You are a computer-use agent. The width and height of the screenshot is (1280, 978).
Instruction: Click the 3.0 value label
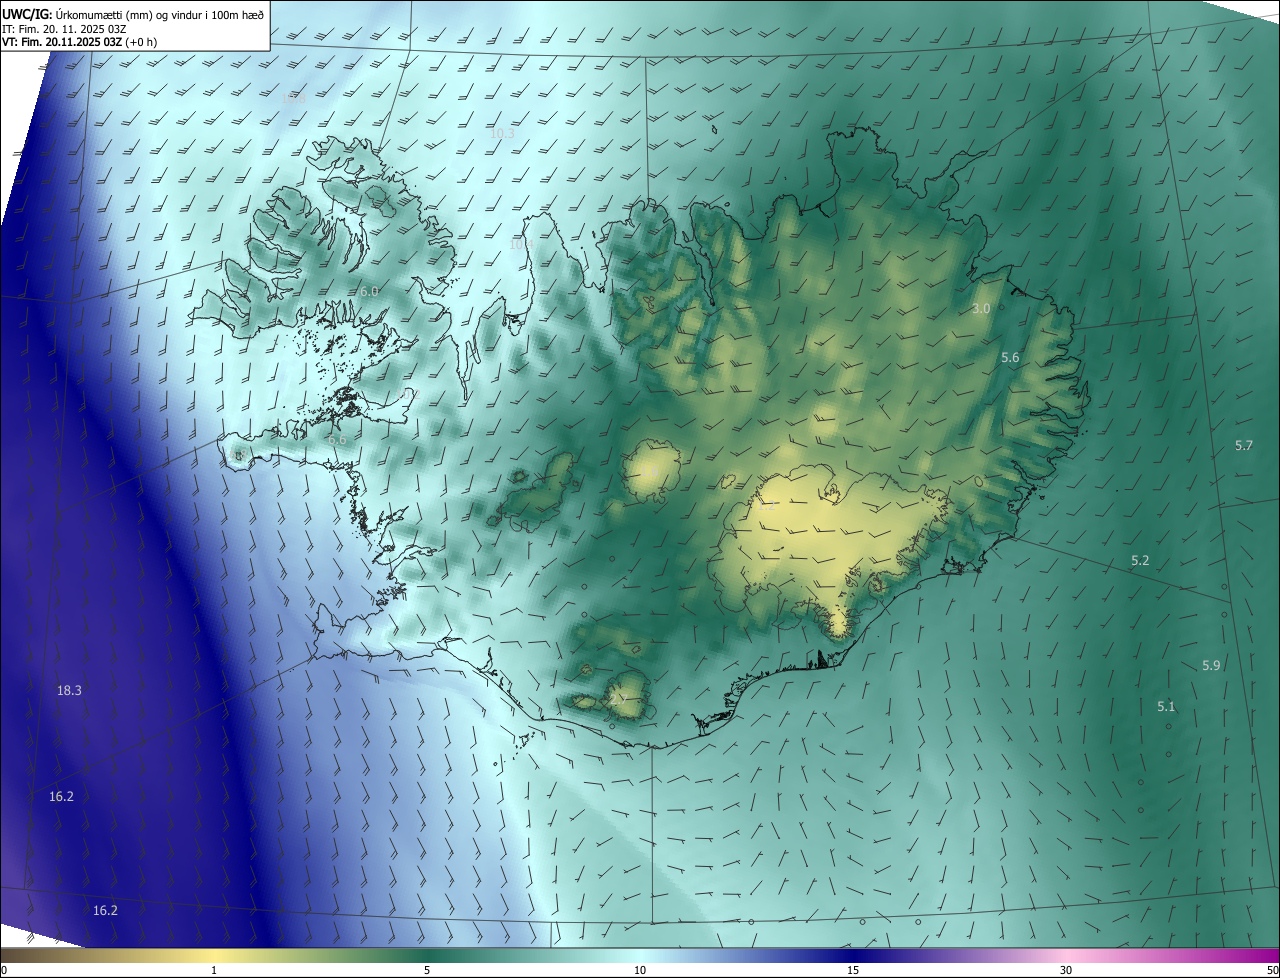point(981,308)
